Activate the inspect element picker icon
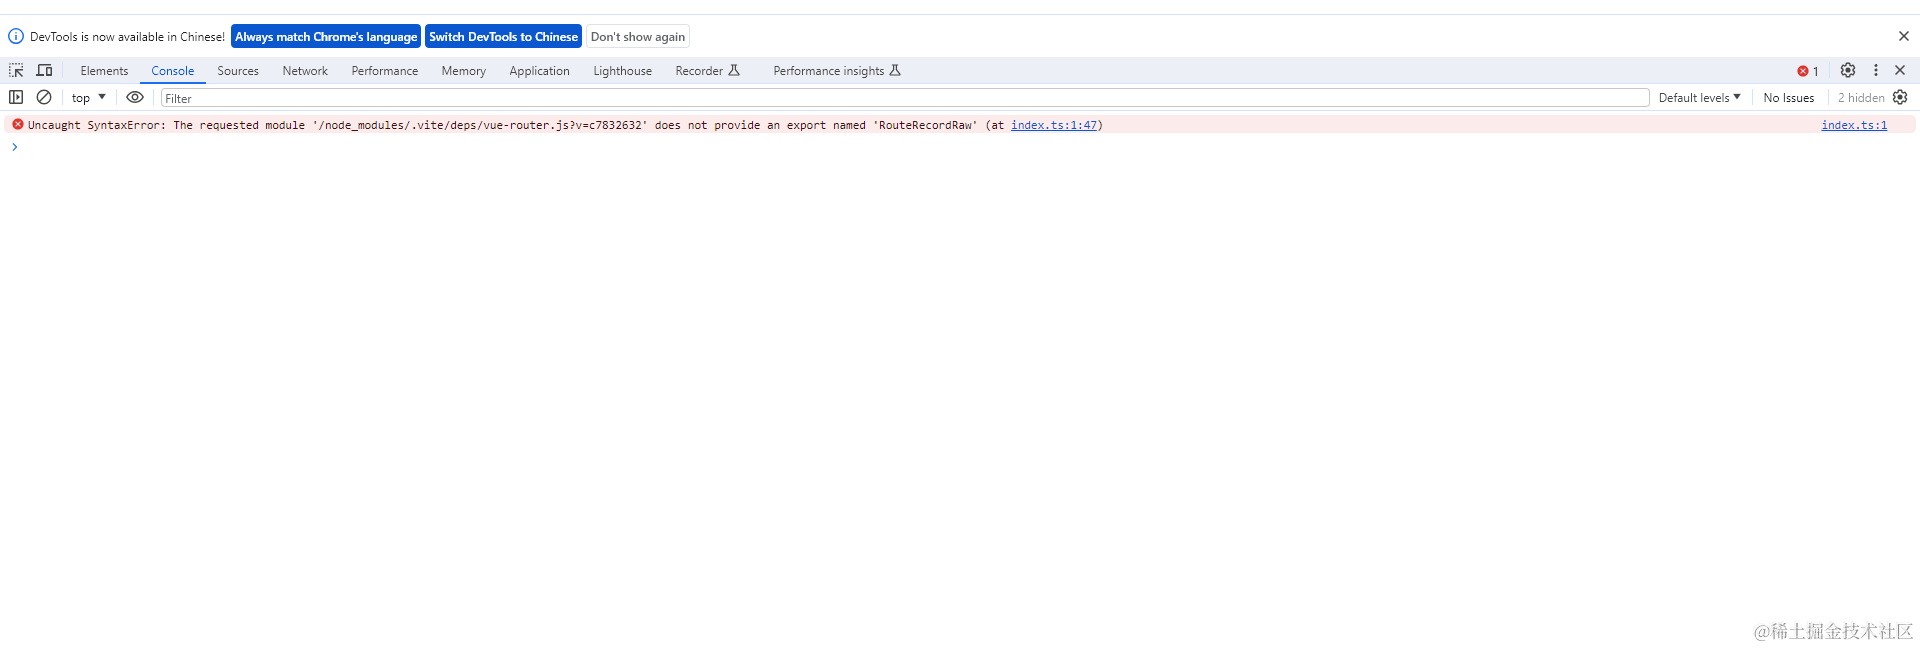The width and height of the screenshot is (1920, 648). [x=16, y=70]
